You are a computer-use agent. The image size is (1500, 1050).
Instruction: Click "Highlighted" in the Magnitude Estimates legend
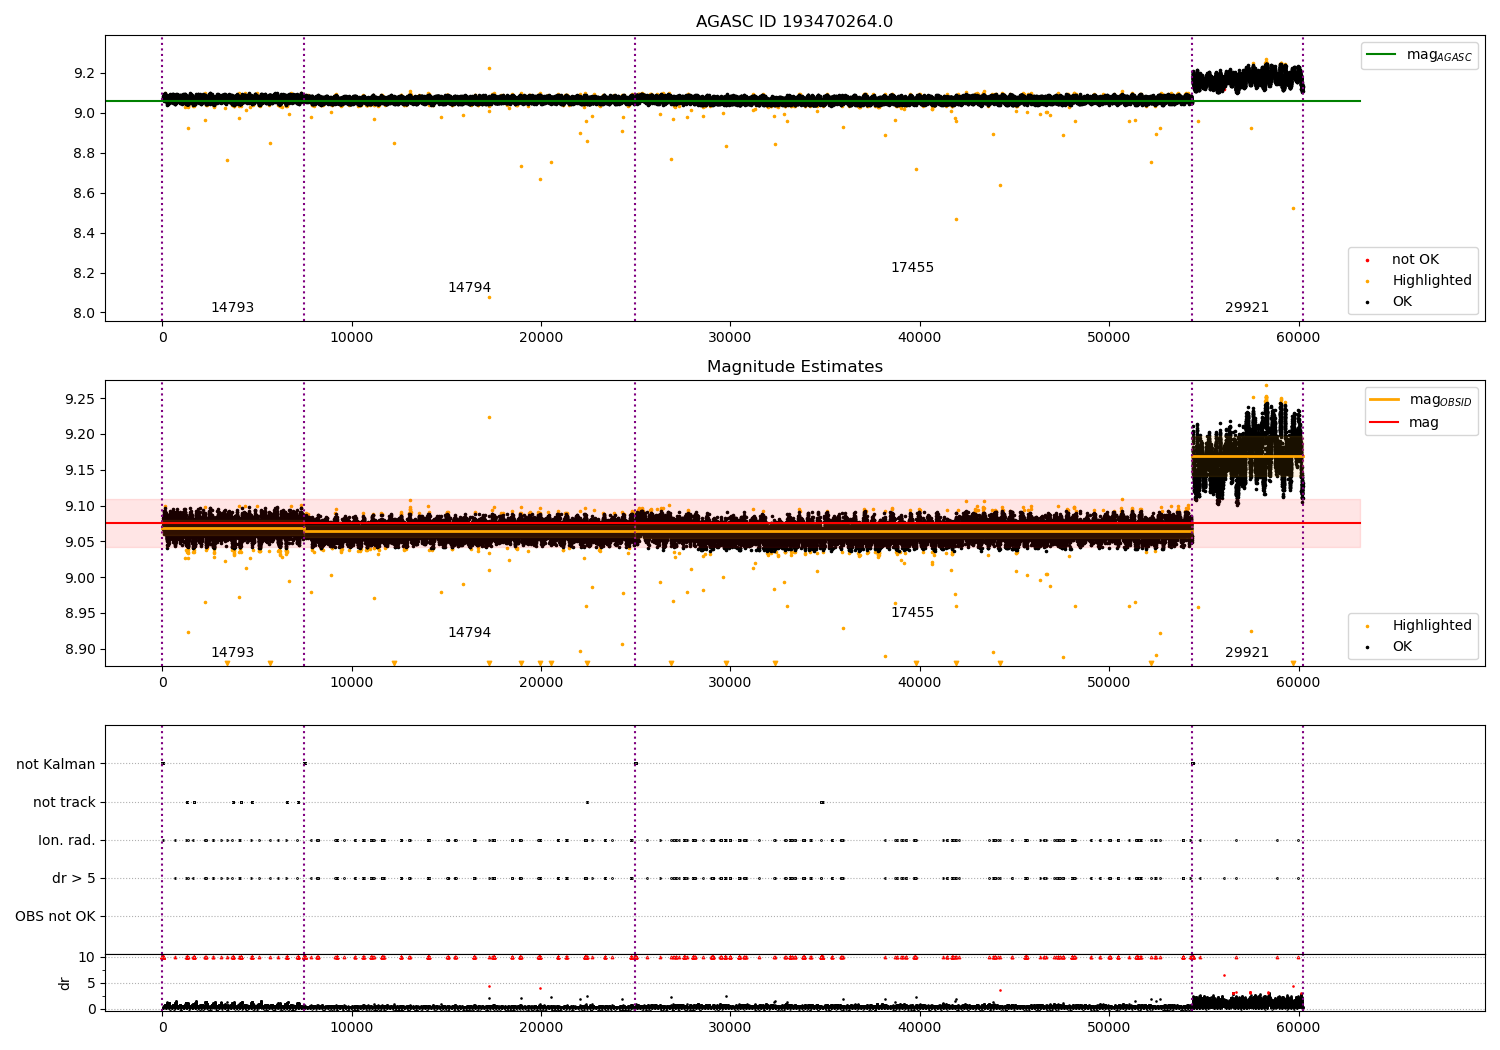point(1432,626)
